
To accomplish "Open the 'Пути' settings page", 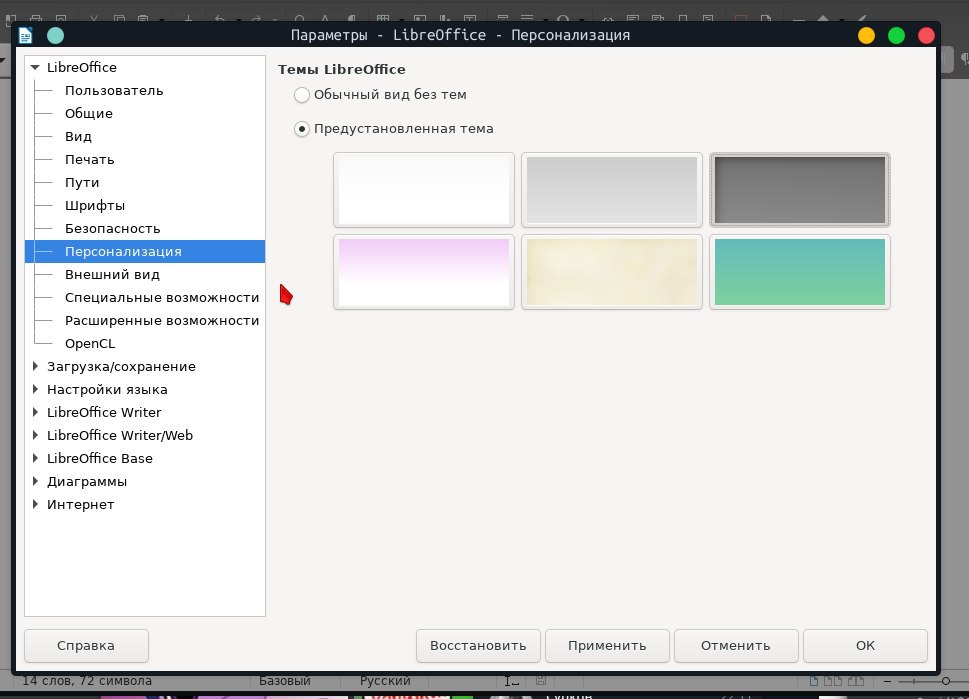I will (x=82, y=182).
